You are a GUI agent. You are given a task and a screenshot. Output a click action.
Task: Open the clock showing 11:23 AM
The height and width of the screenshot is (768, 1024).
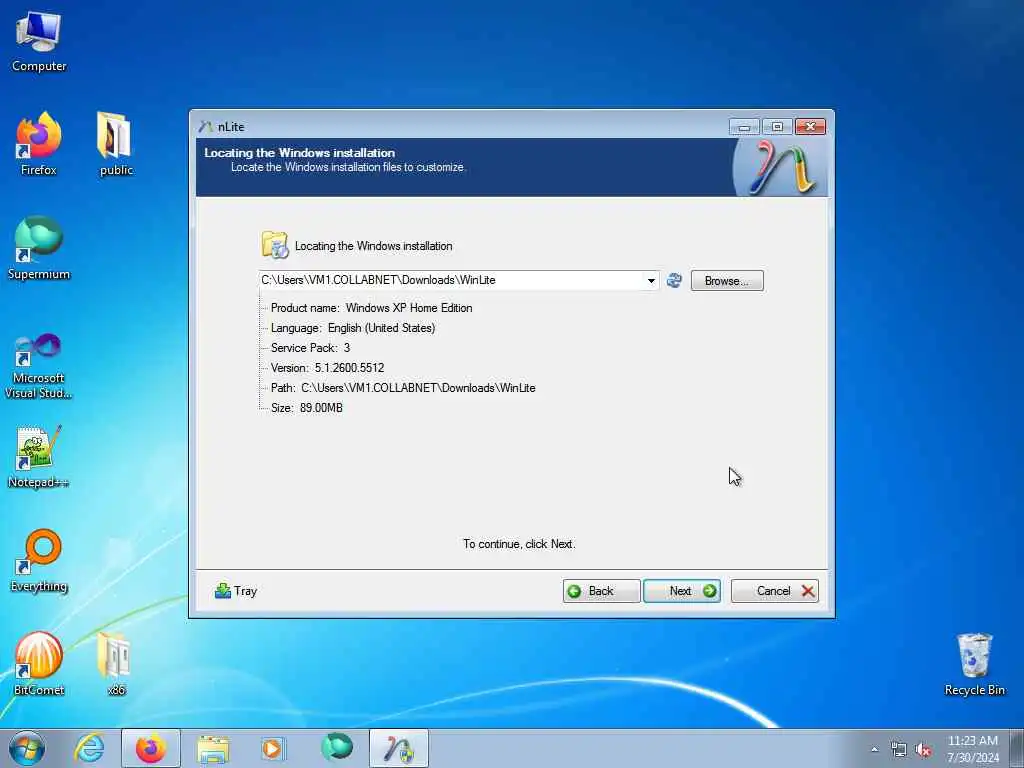tap(972, 749)
